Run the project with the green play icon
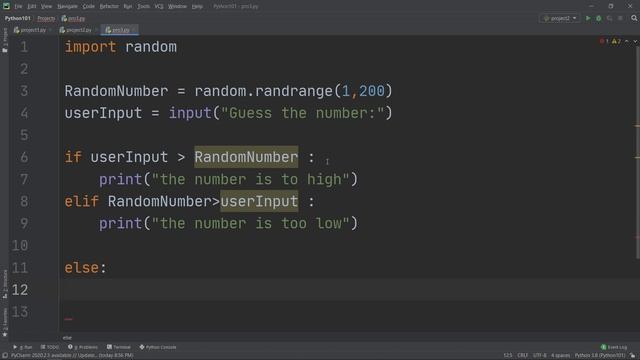640x360 pixels. (588, 18)
